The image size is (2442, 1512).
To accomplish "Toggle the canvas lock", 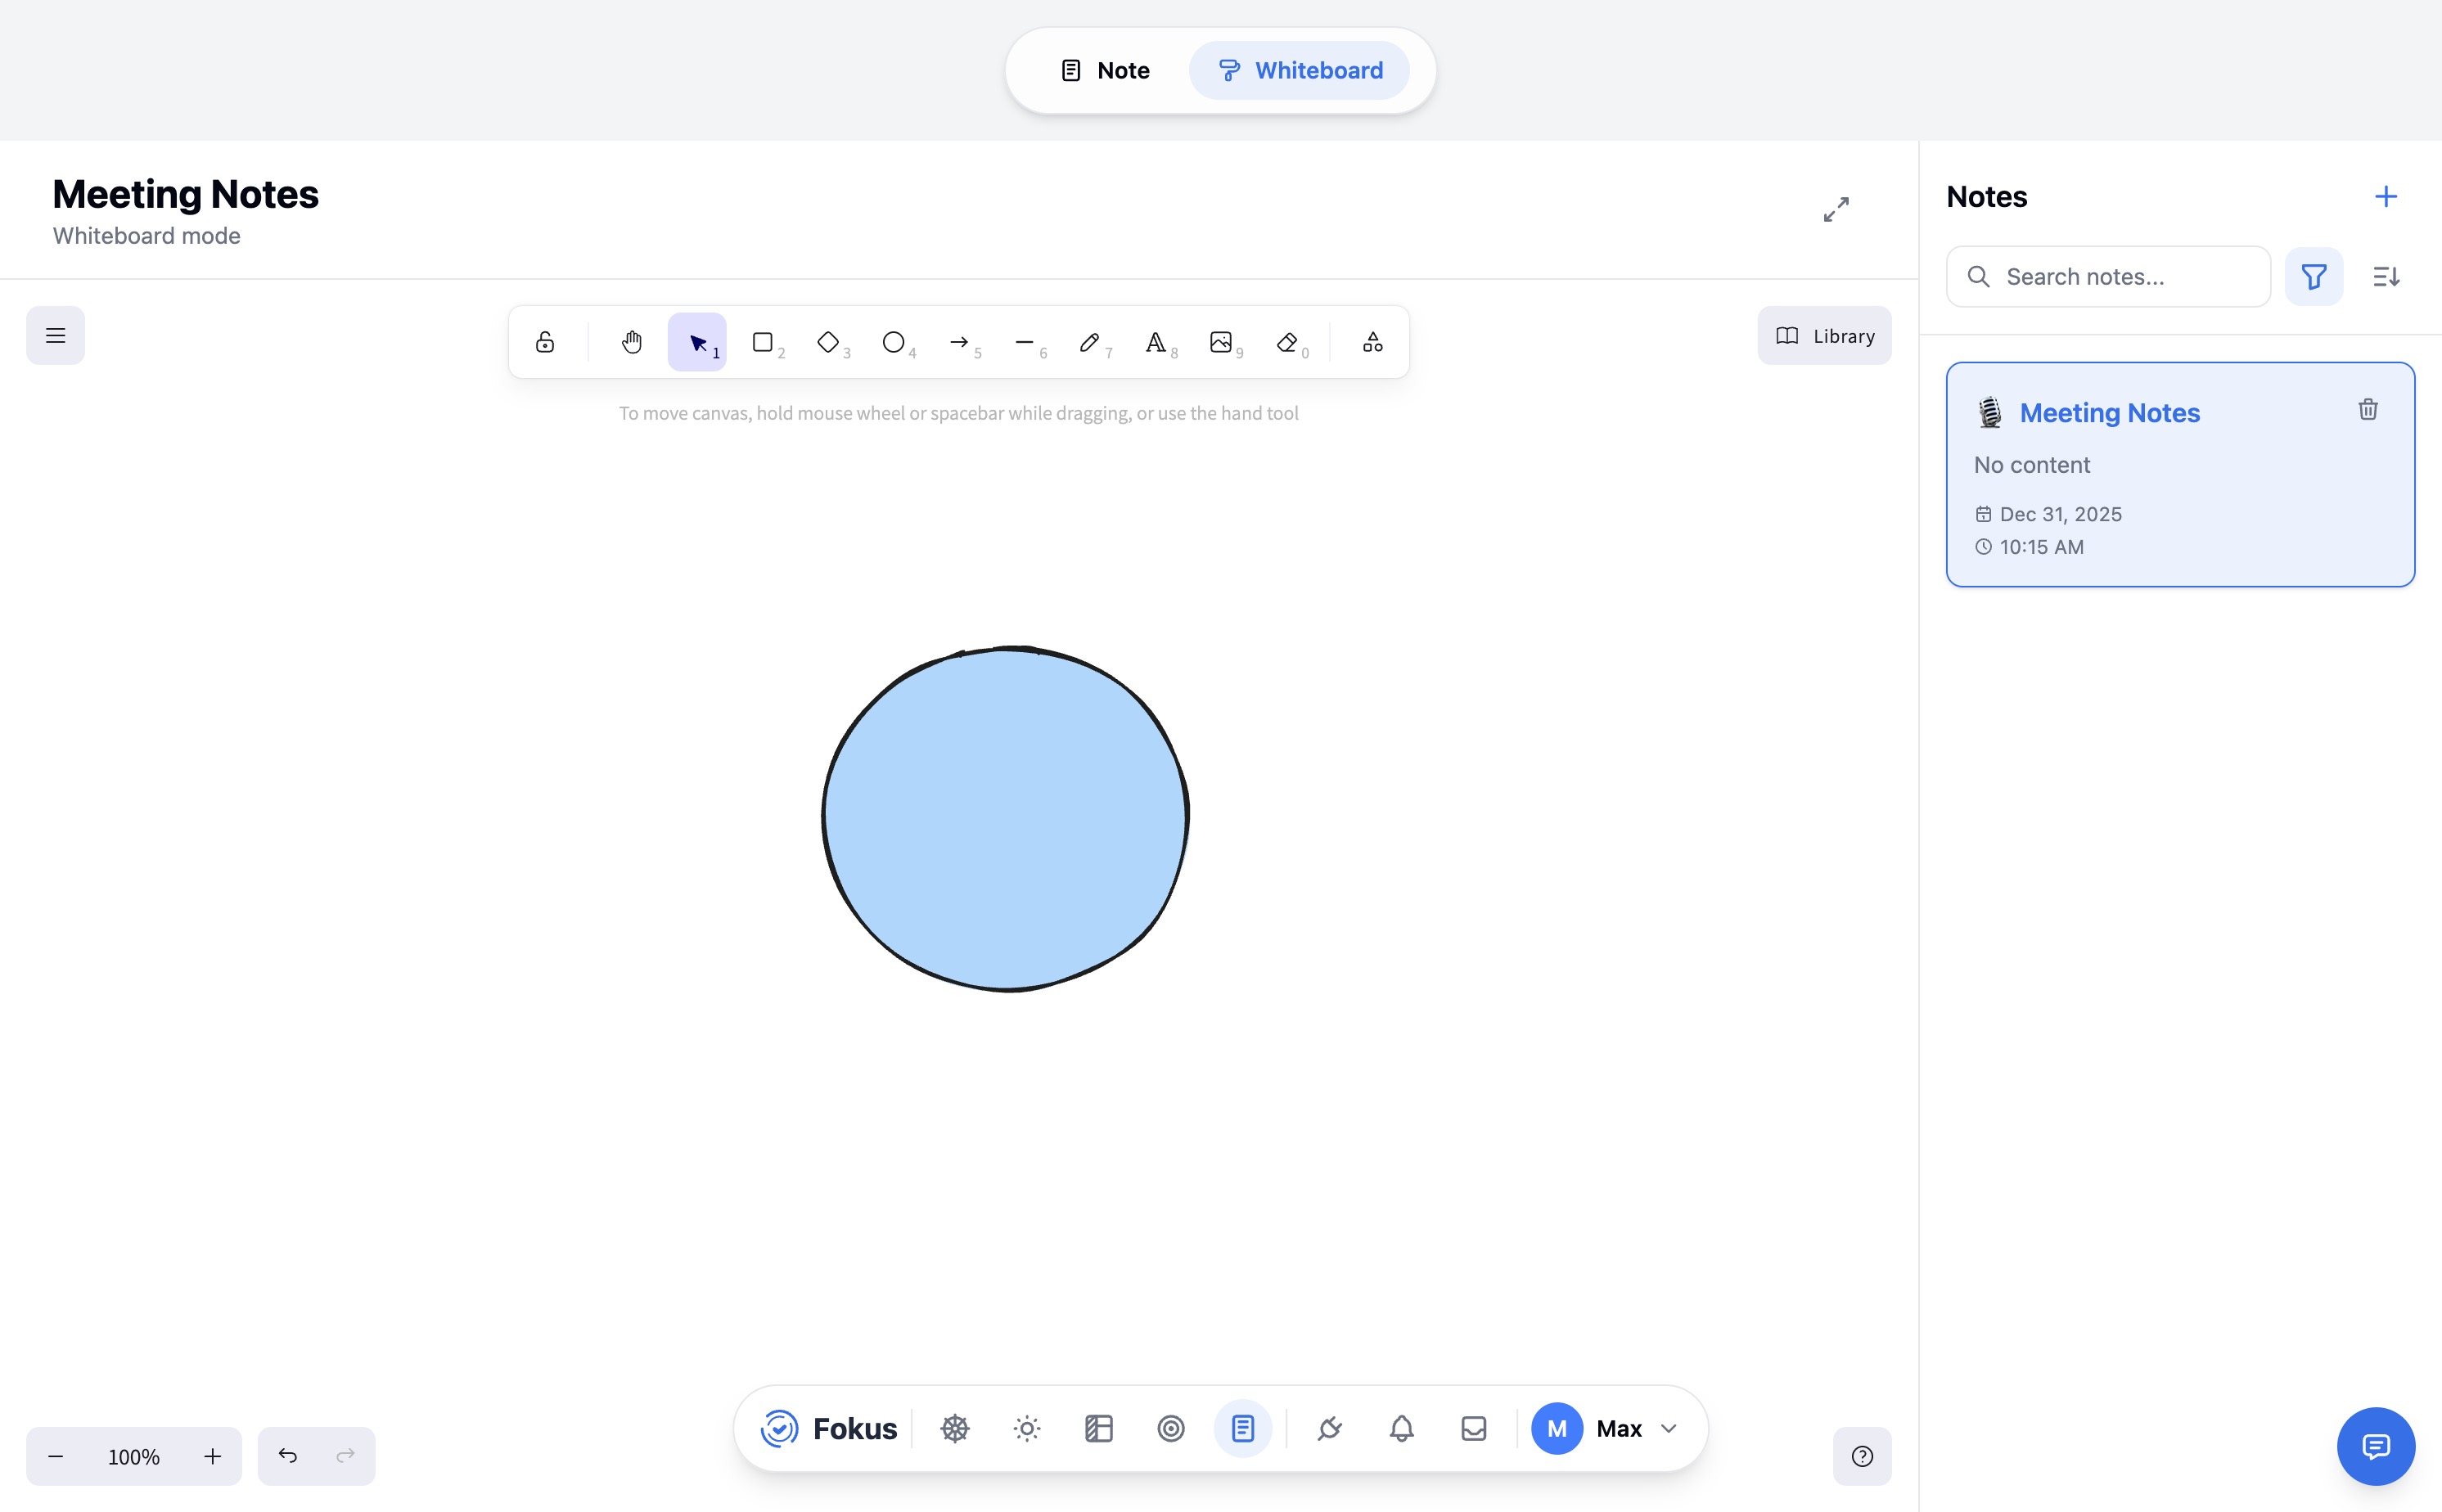I will click(545, 341).
